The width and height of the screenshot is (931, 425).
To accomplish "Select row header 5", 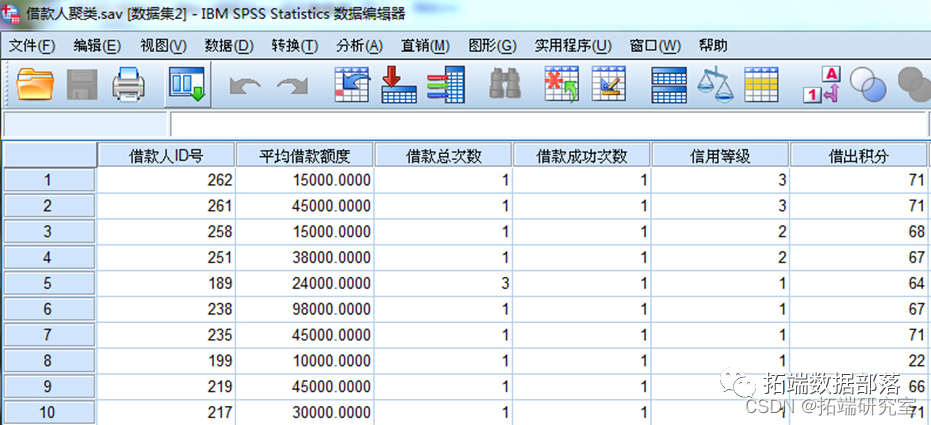I will (x=48, y=283).
